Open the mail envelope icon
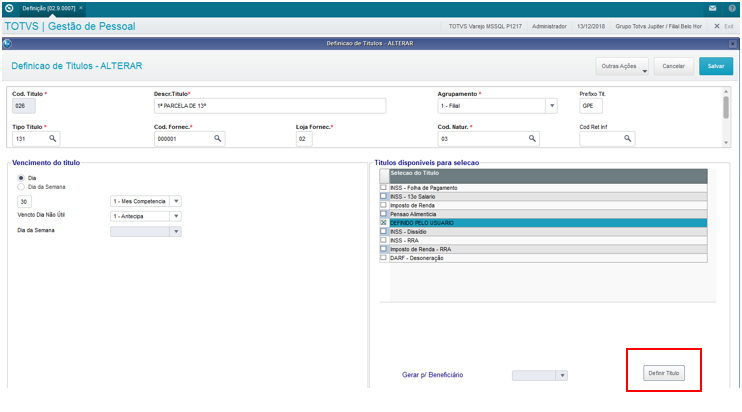This screenshot has width=742, height=412. (713, 8)
